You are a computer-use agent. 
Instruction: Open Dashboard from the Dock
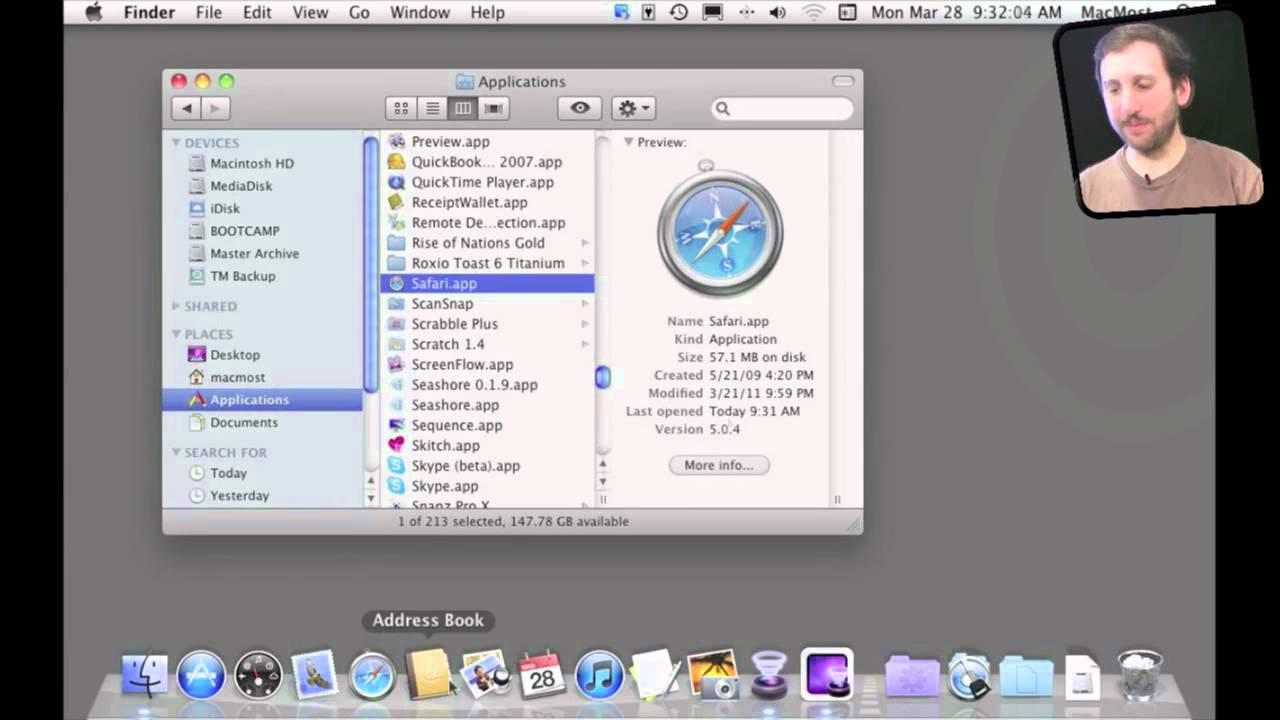[x=258, y=675]
